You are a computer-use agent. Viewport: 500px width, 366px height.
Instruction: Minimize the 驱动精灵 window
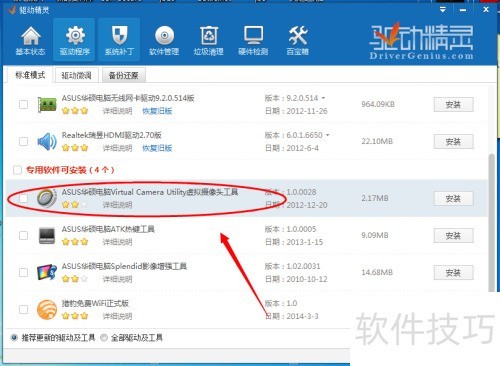[x=463, y=10]
